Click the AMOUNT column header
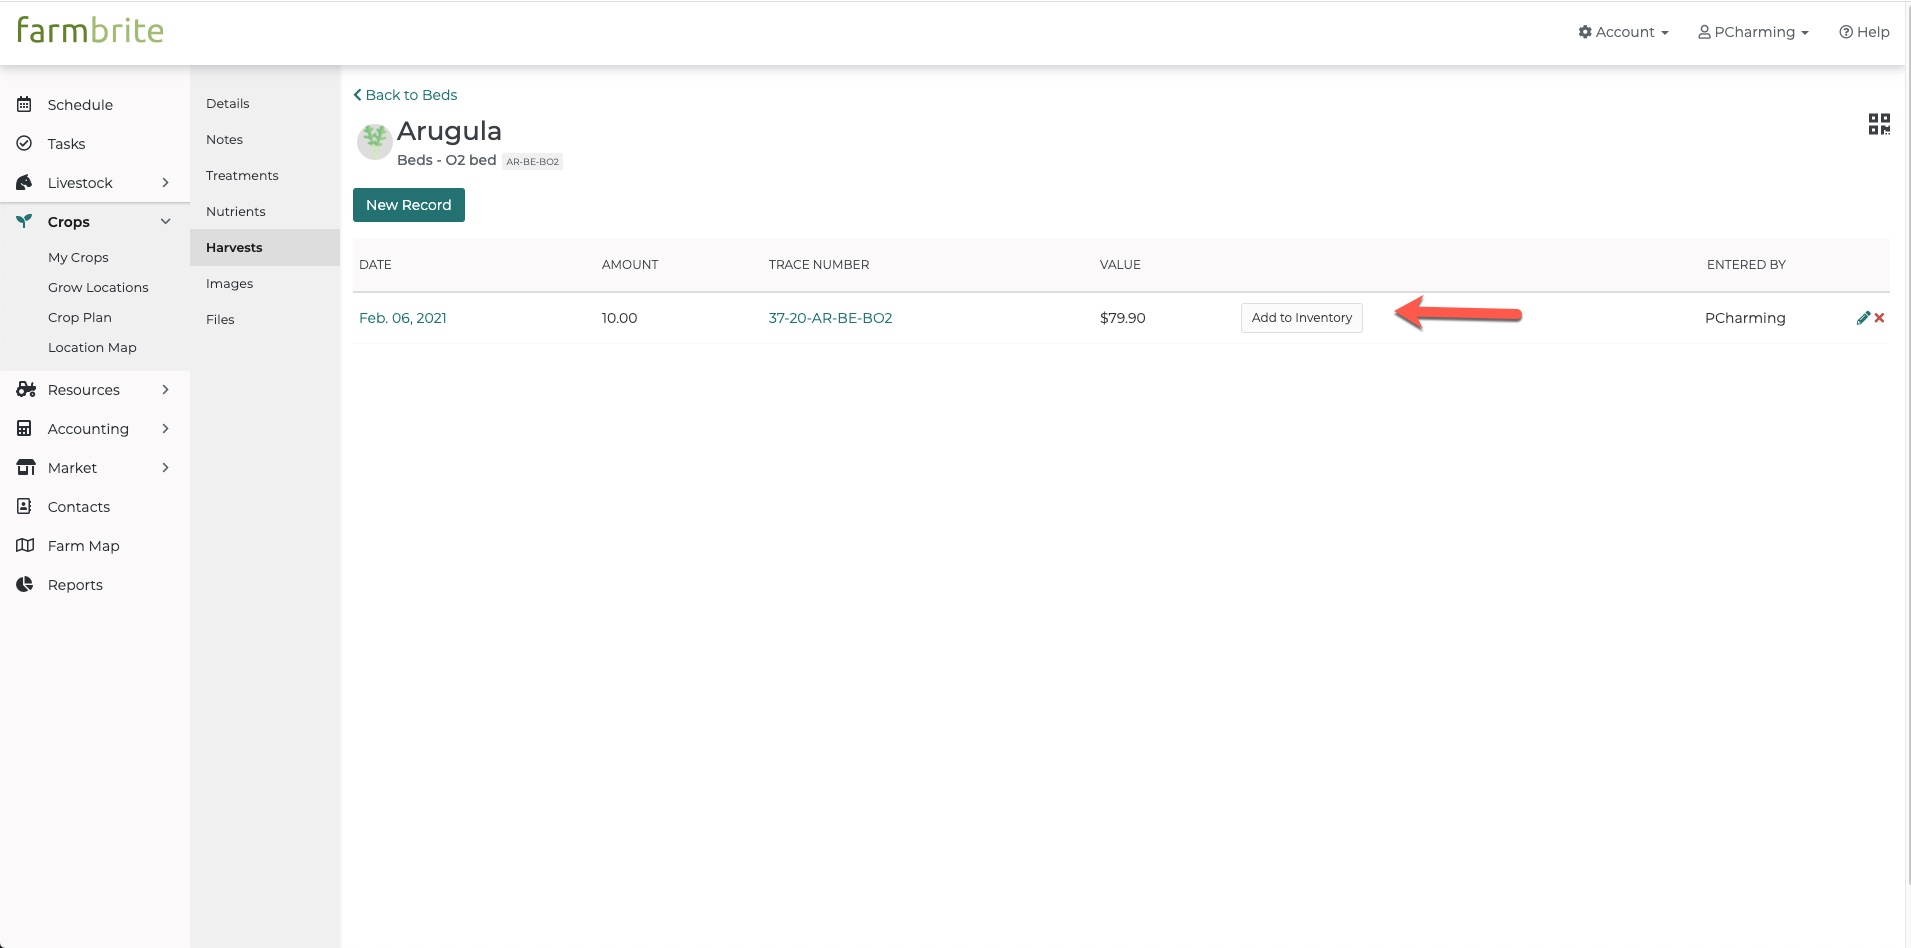This screenshot has height=948, width=1911. (630, 265)
